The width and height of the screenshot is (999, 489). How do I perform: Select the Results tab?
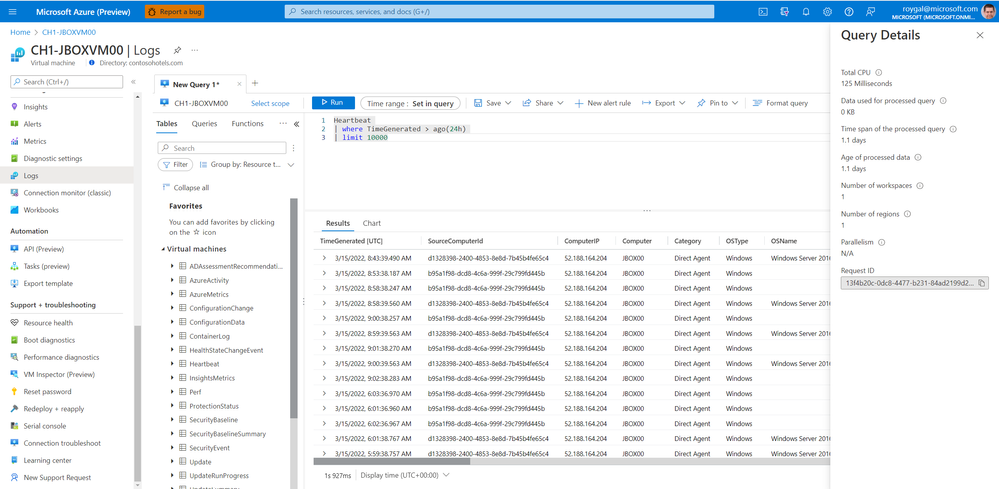click(x=338, y=223)
